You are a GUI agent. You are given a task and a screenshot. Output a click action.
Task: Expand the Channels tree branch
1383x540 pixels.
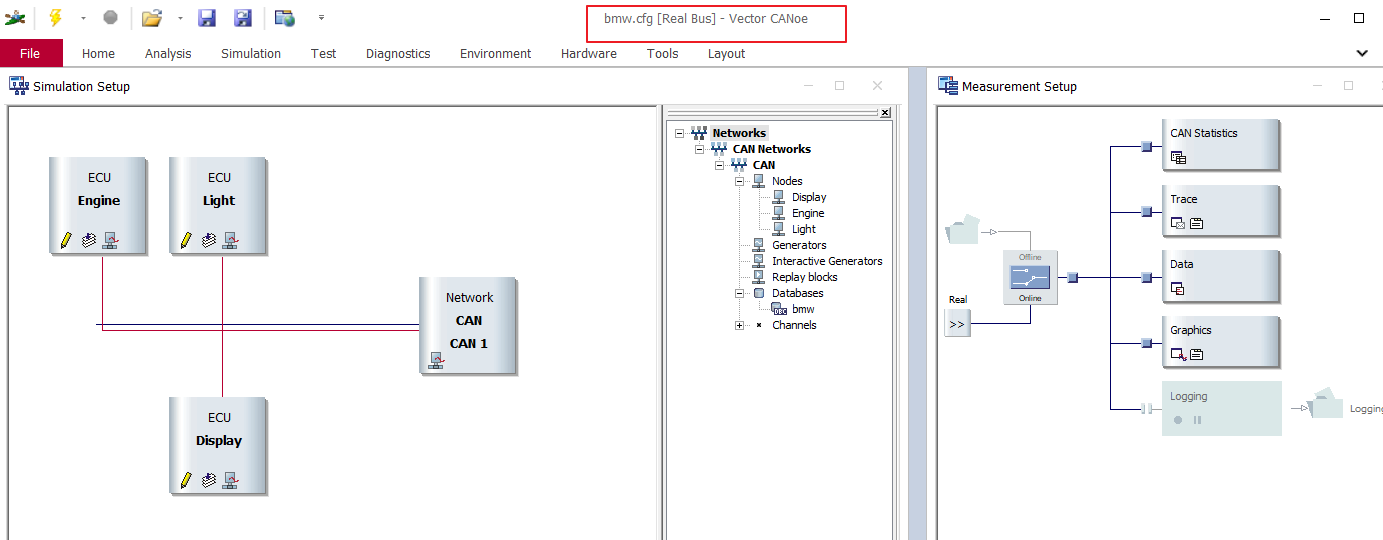click(x=739, y=325)
